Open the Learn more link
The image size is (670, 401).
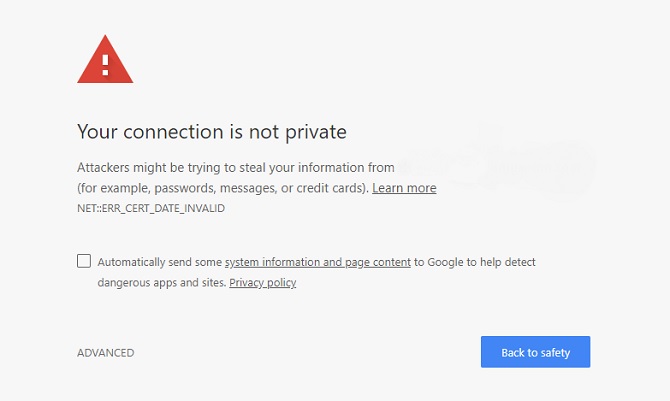pos(404,188)
